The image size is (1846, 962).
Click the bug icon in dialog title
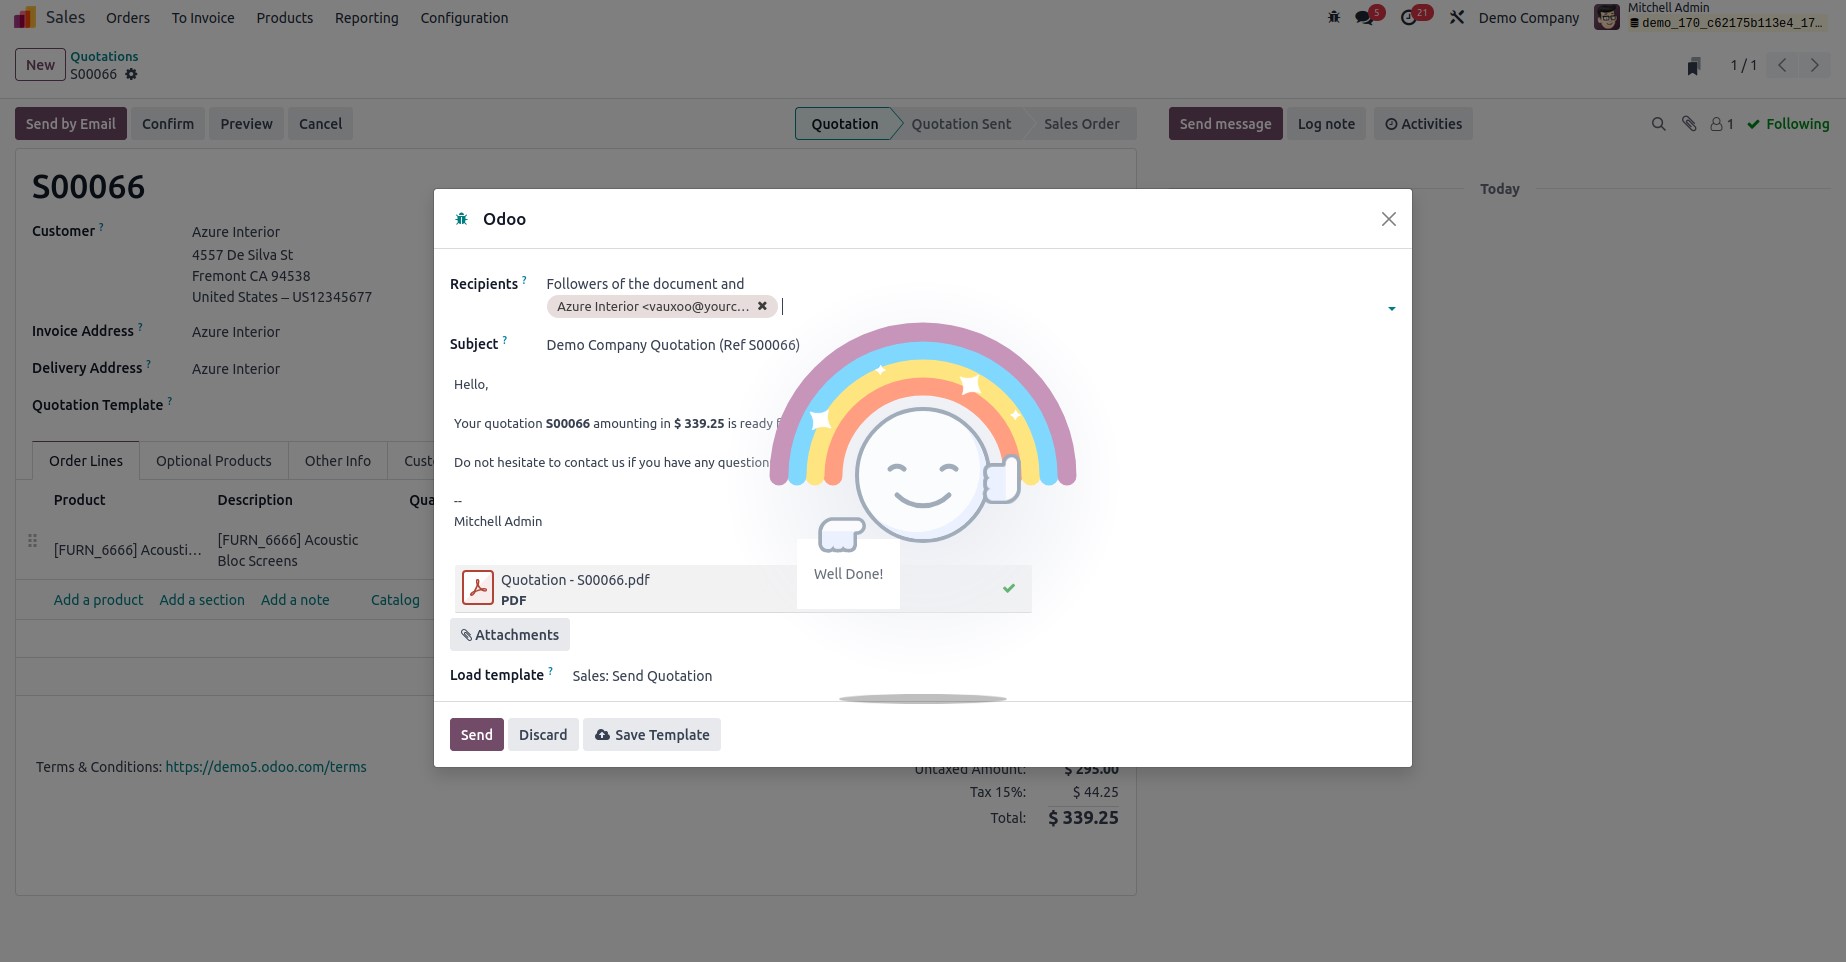[x=461, y=219]
